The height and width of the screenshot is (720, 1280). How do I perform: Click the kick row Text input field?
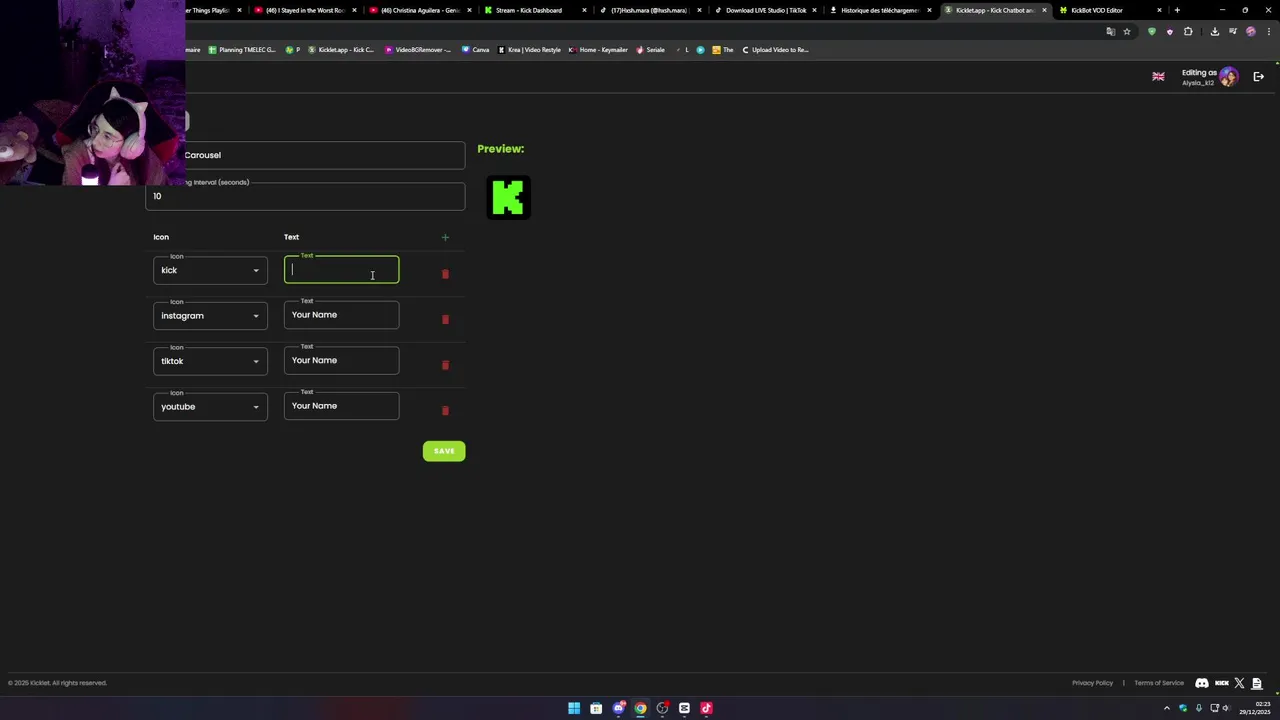pos(341,270)
